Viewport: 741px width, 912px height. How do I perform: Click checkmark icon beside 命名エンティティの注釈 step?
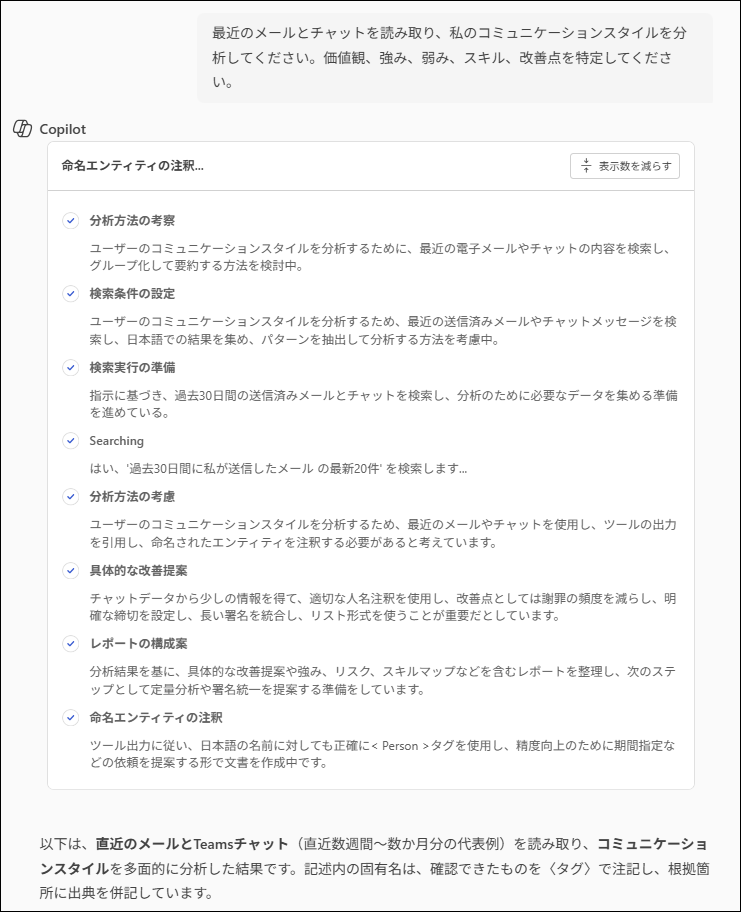pos(70,718)
